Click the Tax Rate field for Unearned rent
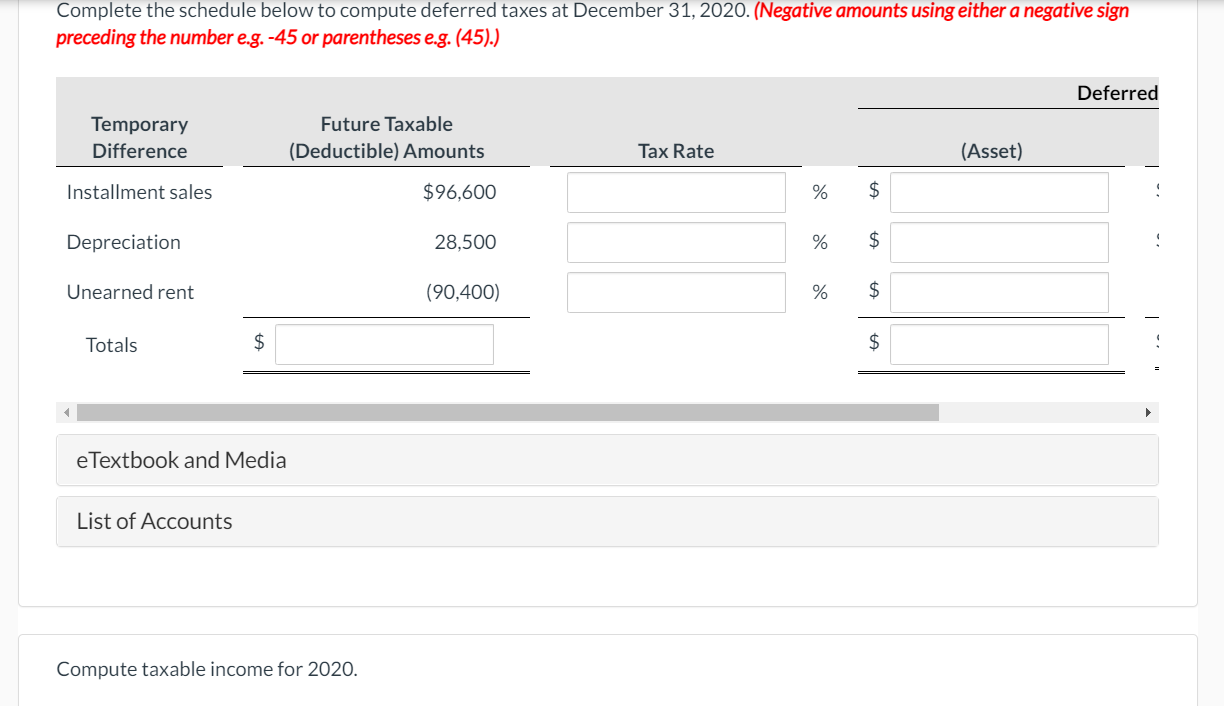Viewport: 1224px width, 706px height. coord(676,292)
